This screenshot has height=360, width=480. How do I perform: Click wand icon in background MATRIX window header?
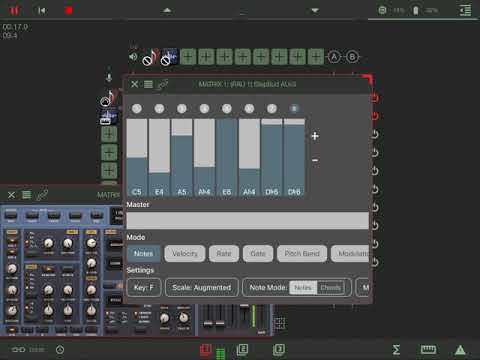click(42, 195)
